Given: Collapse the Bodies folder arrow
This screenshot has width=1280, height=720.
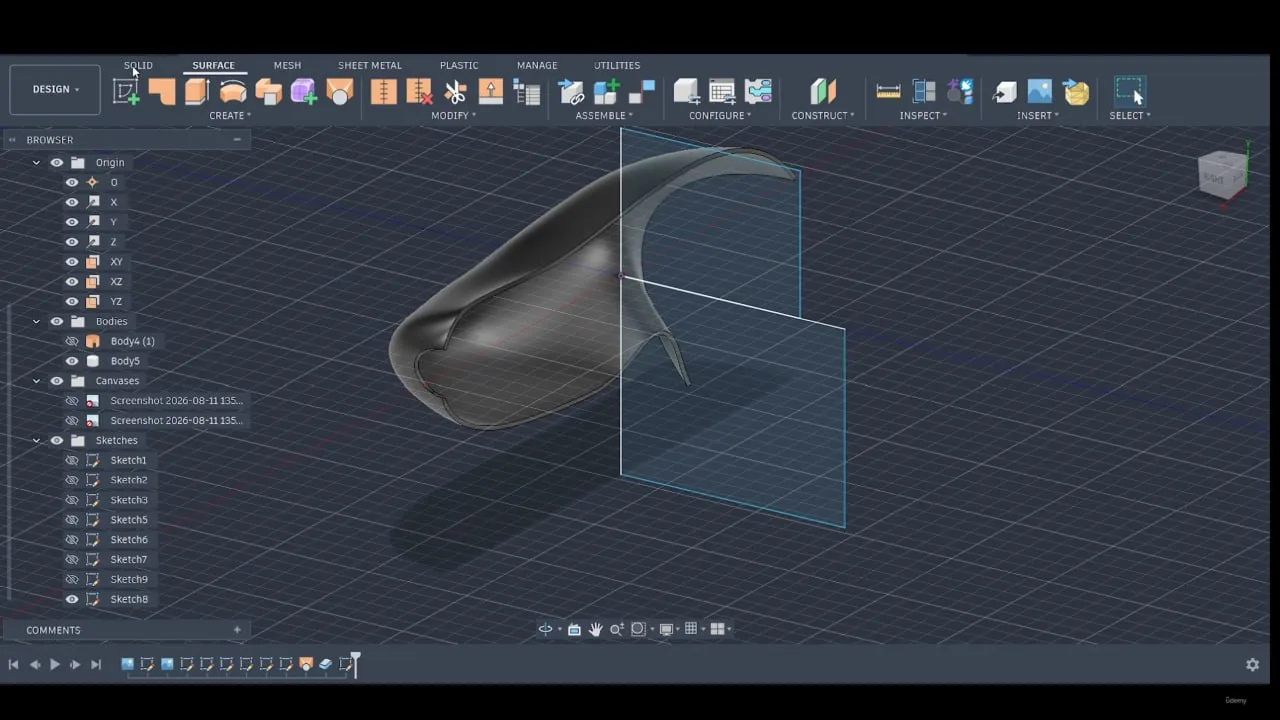Looking at the screenshot, I should pyautogui.click(x=37, y=321).
